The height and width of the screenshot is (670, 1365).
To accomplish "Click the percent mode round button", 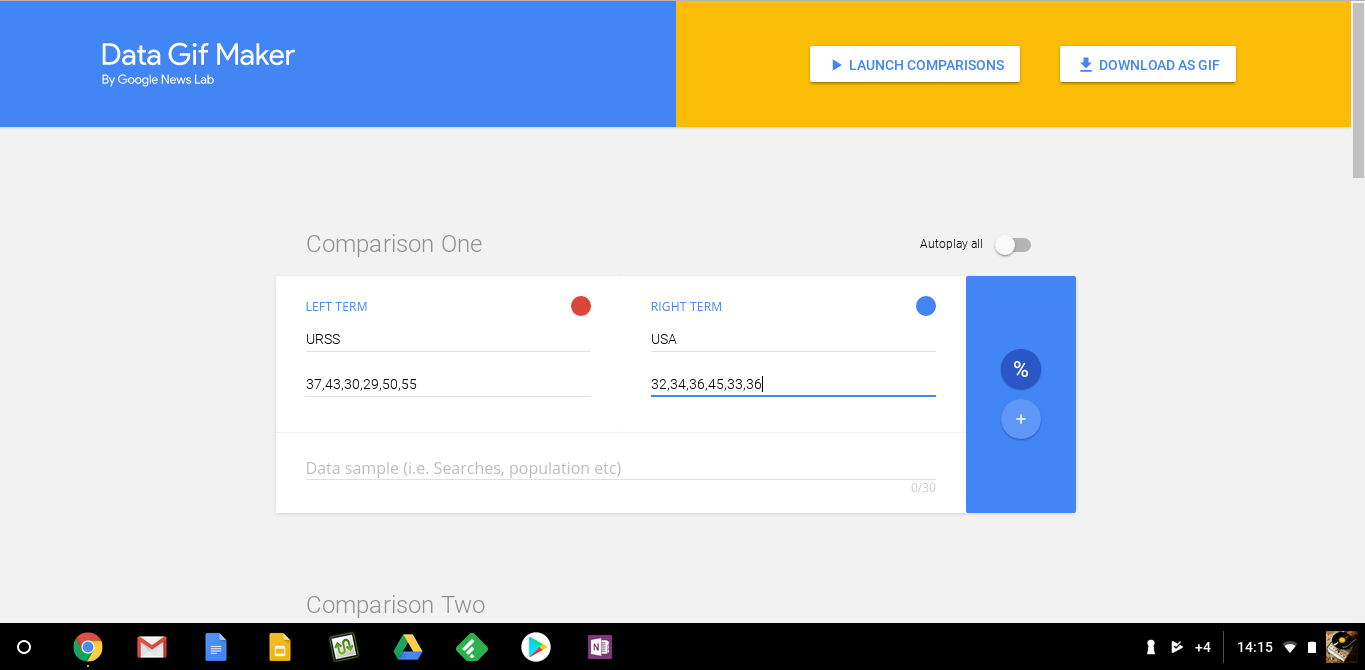I will [1020, 370].
